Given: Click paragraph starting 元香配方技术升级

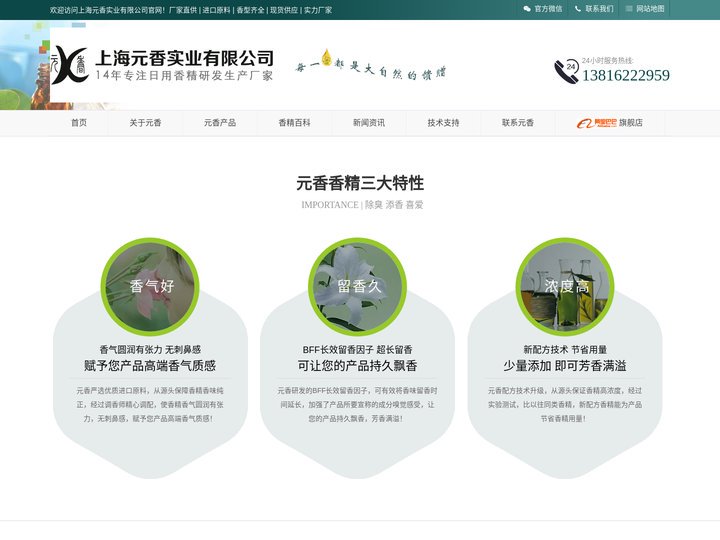Looking at the screenshot, I should point(565,405).
